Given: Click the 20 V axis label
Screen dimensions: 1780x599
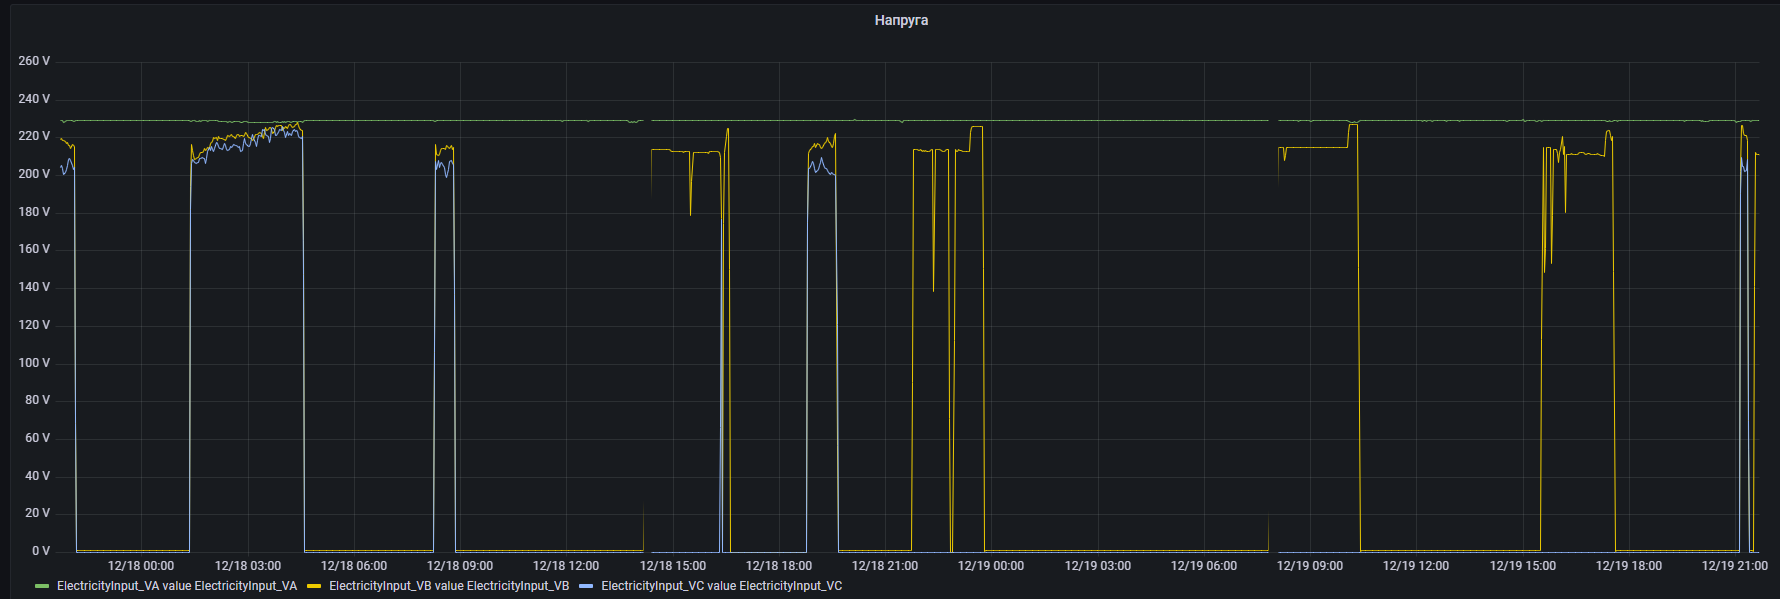Looking at the screenshot, I should (x=37, y=513).
